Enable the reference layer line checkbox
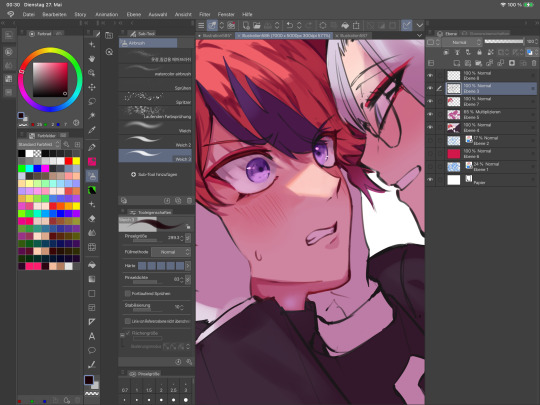 coord(128,321)
